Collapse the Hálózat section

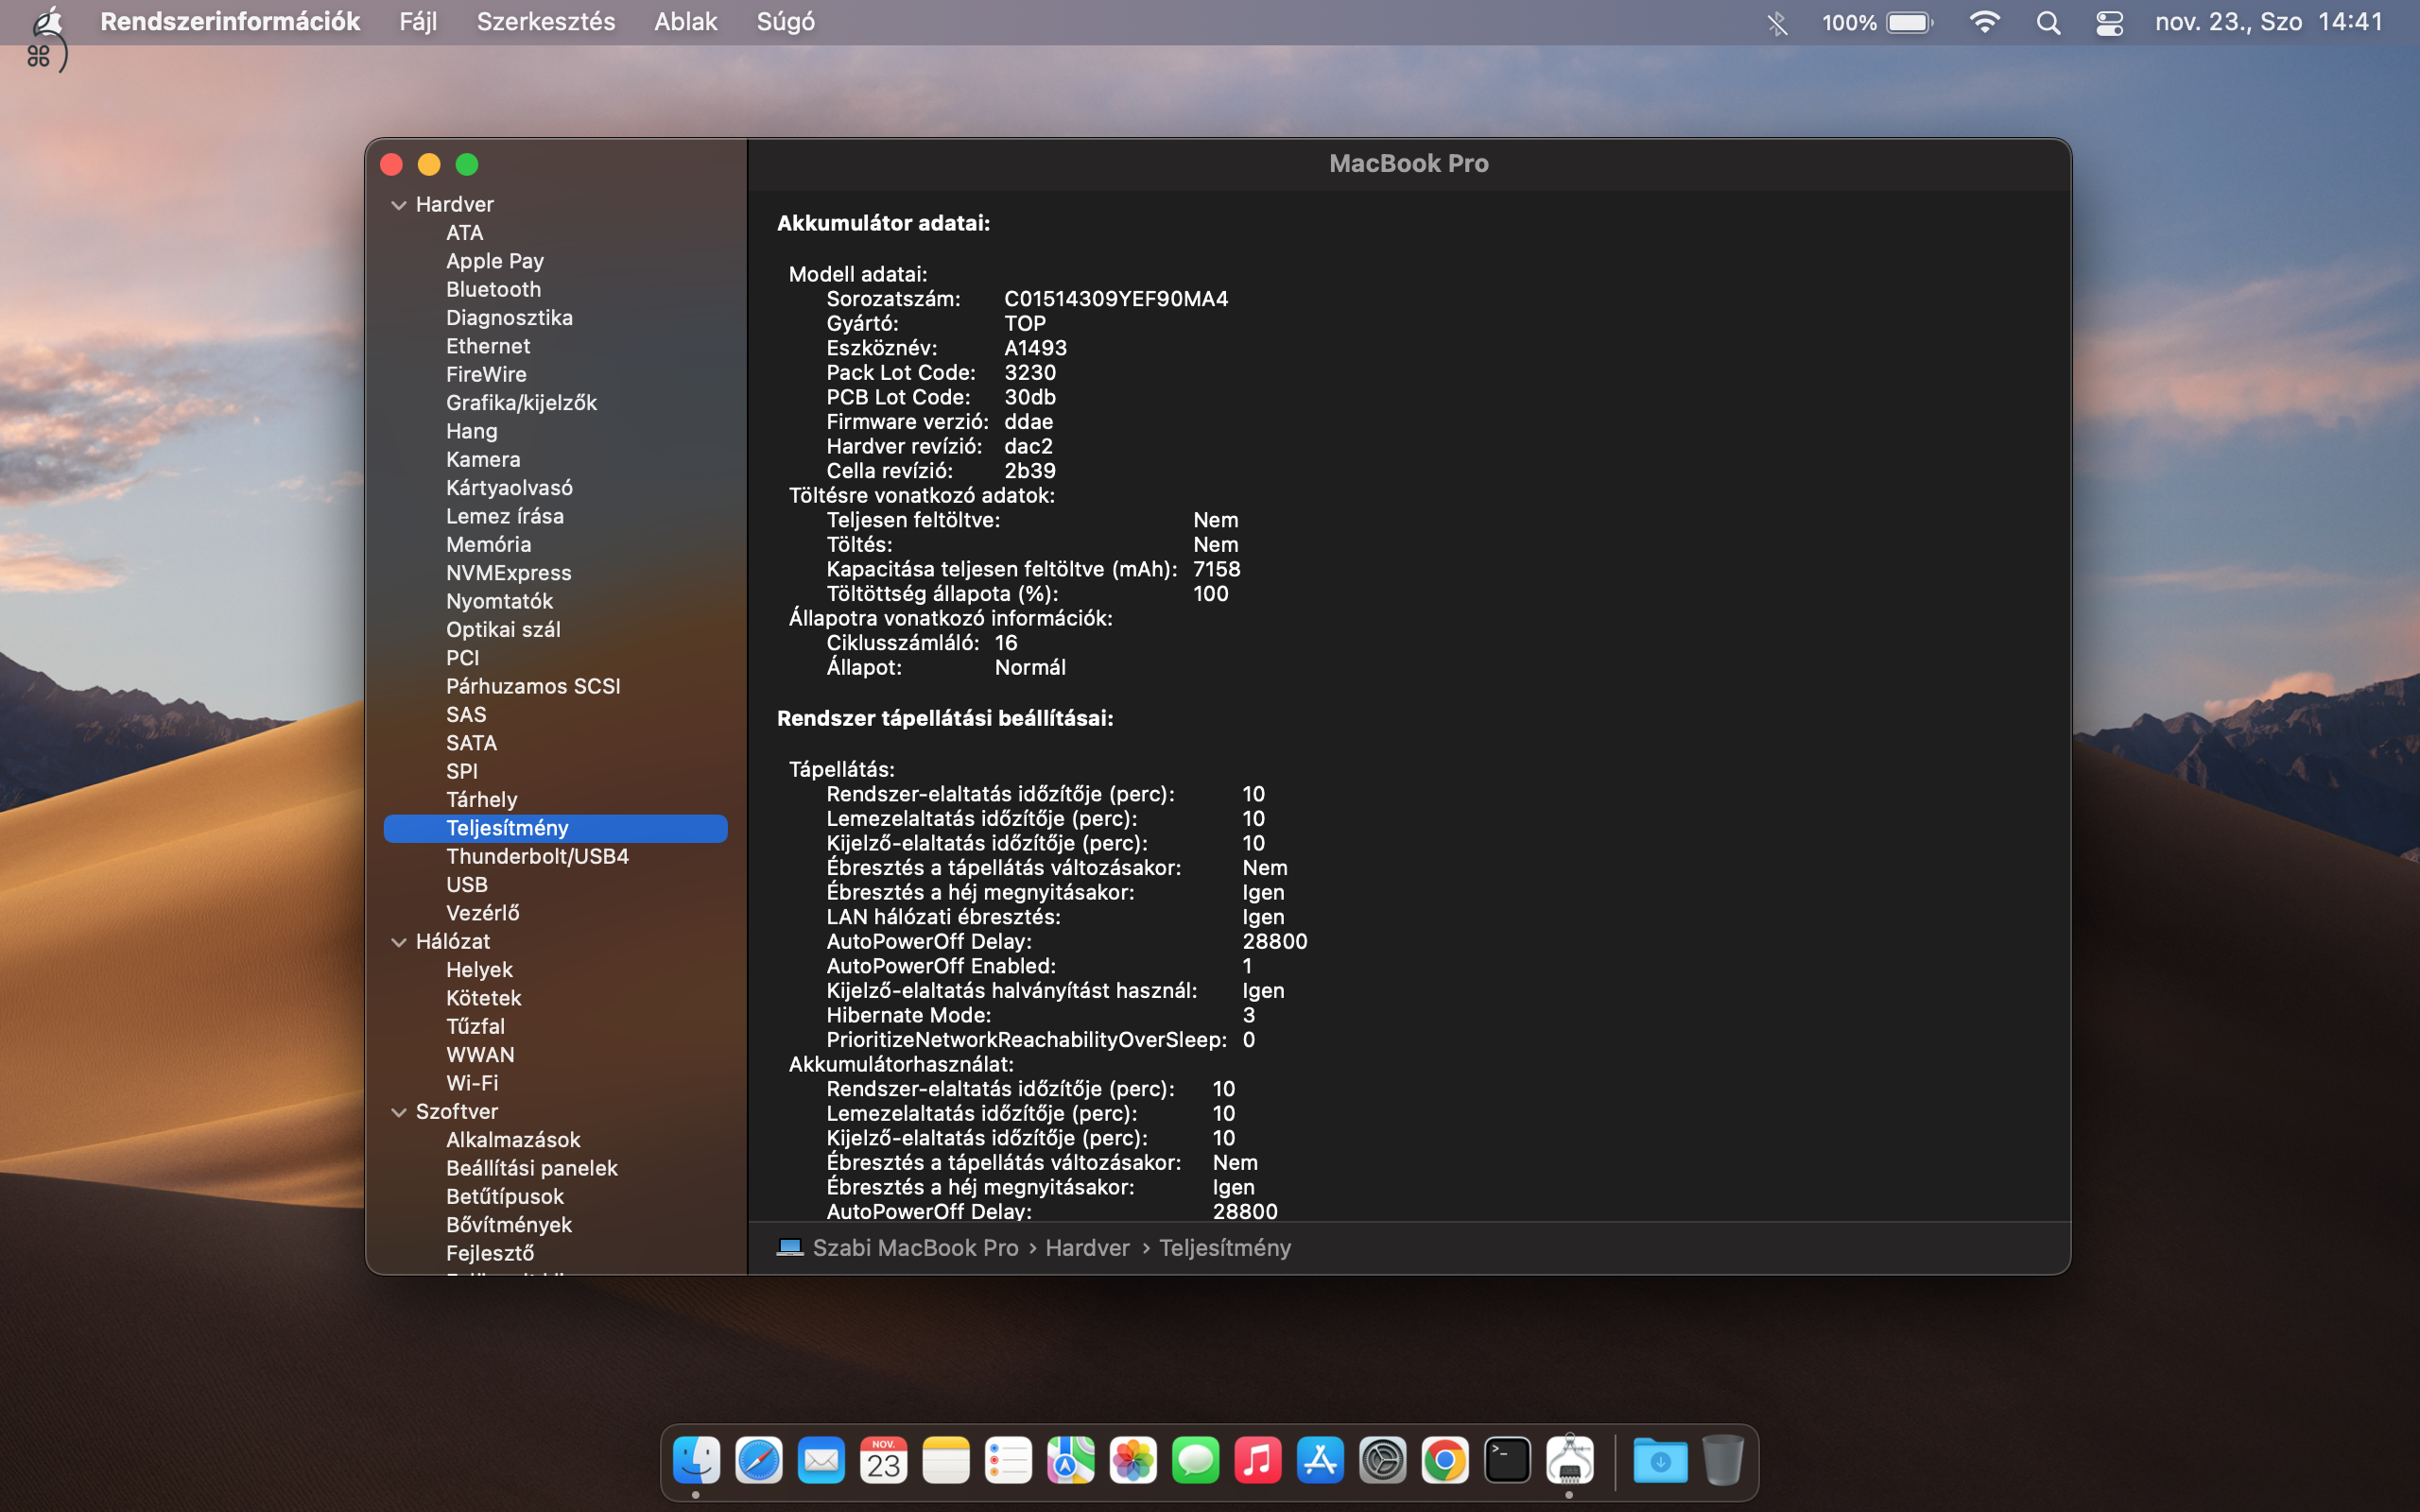pyautogui.click(x=399, y=942)
